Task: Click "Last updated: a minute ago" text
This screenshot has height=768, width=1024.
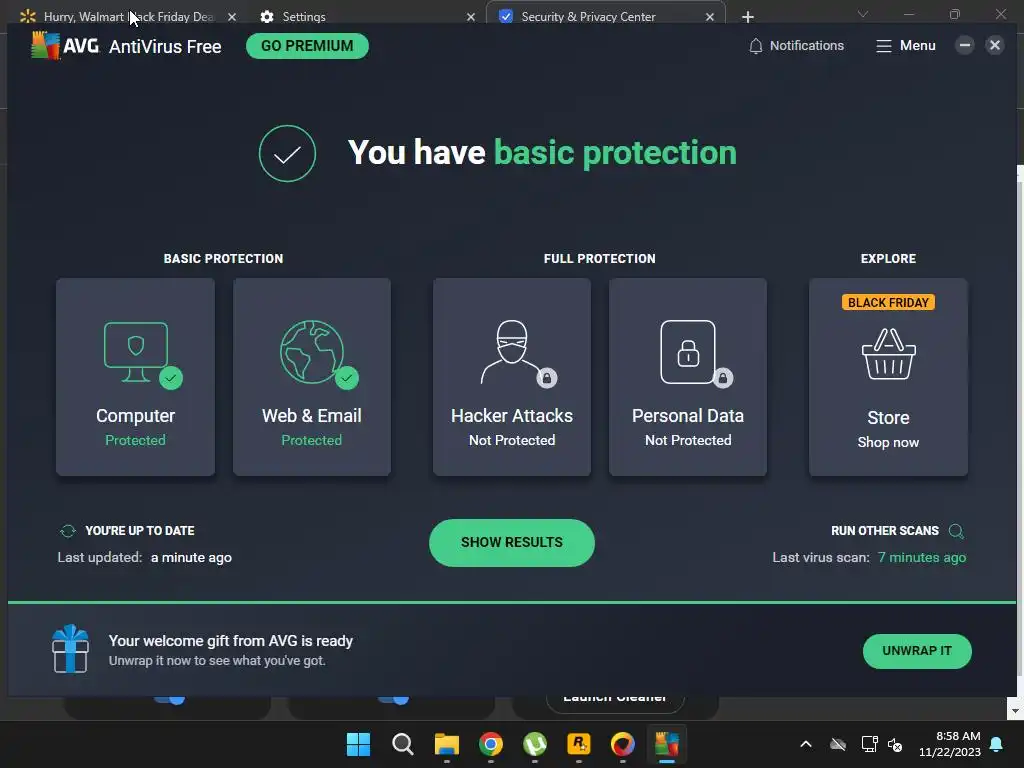Action: pos(144,558)
